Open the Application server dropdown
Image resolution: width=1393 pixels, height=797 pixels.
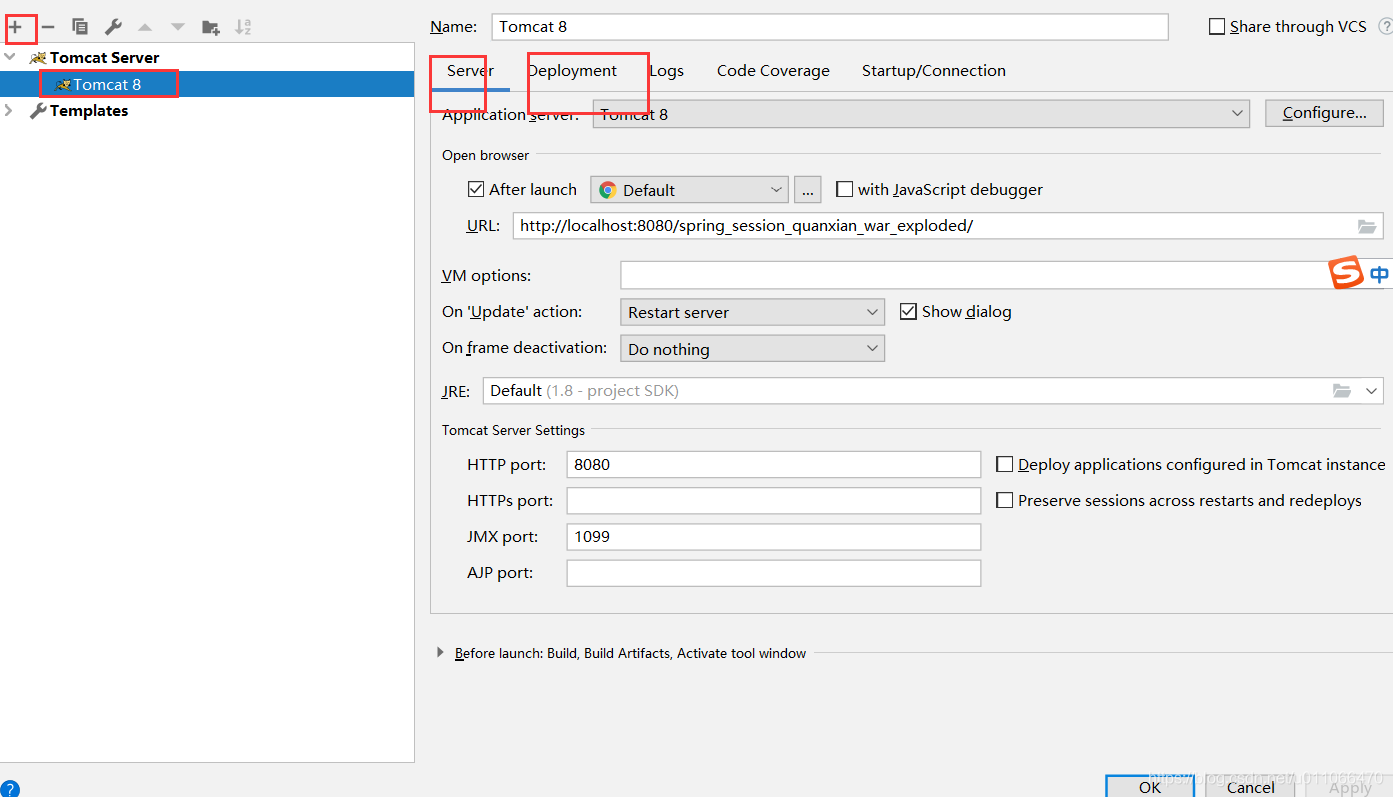(x=921, y=114)
